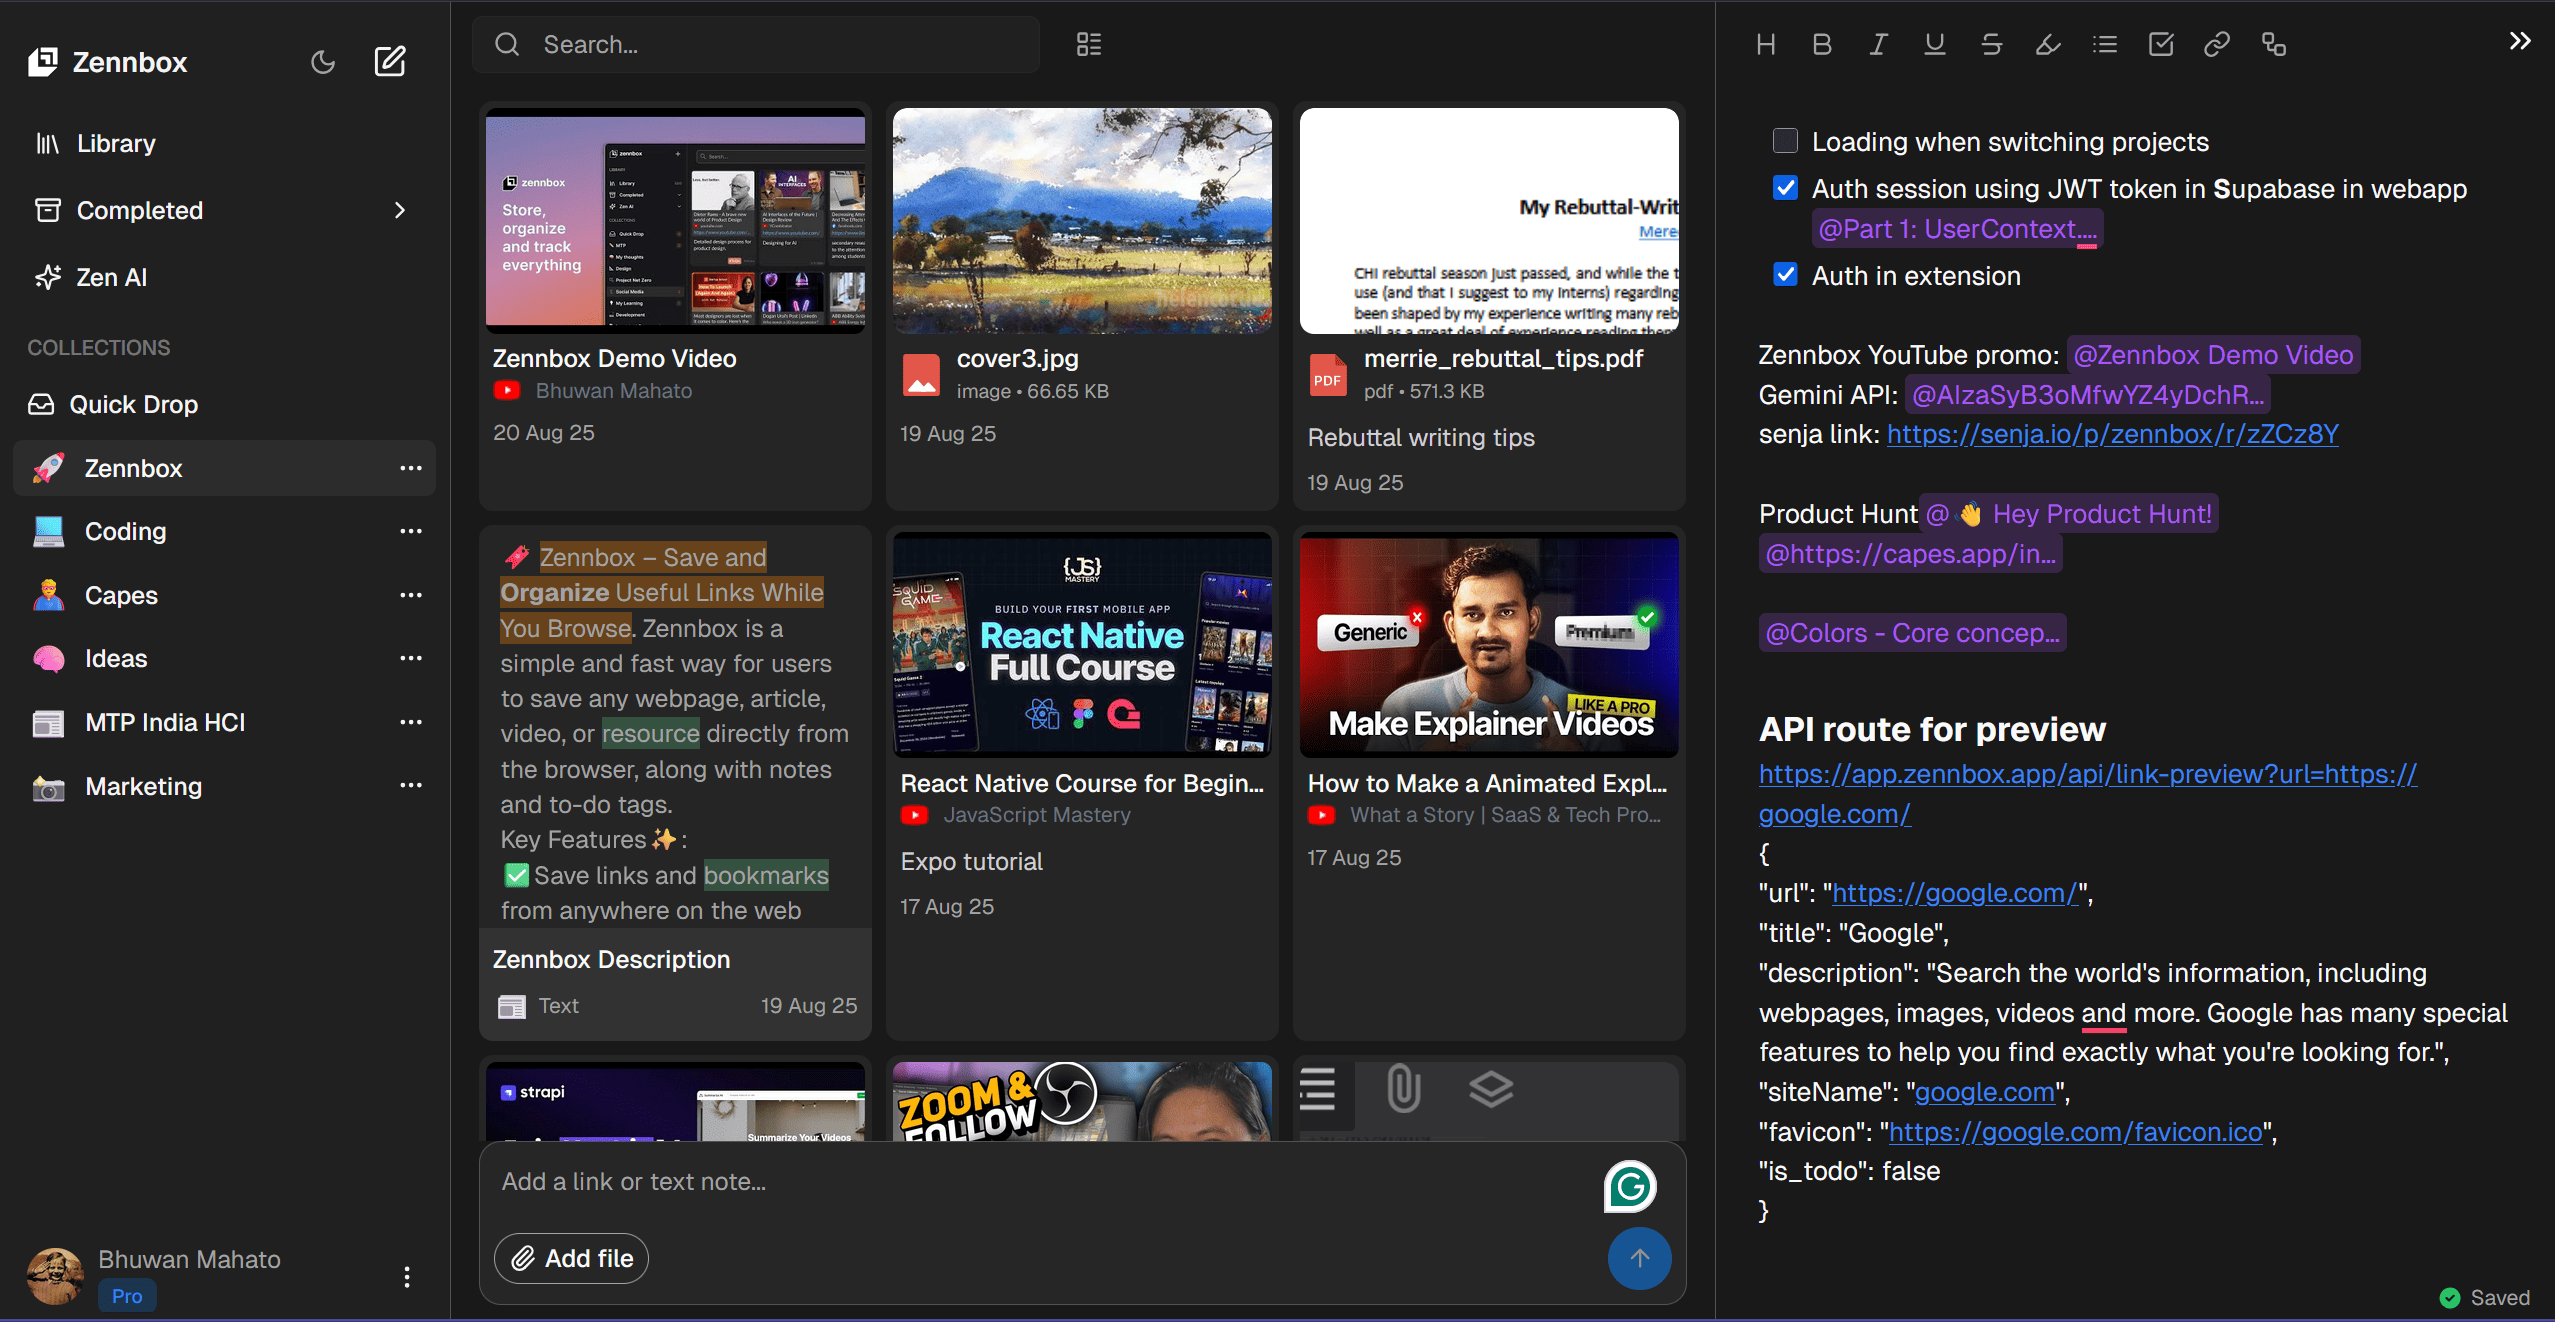Click the new note compose icon
Screen dimensions: 2555x1322
389,62
